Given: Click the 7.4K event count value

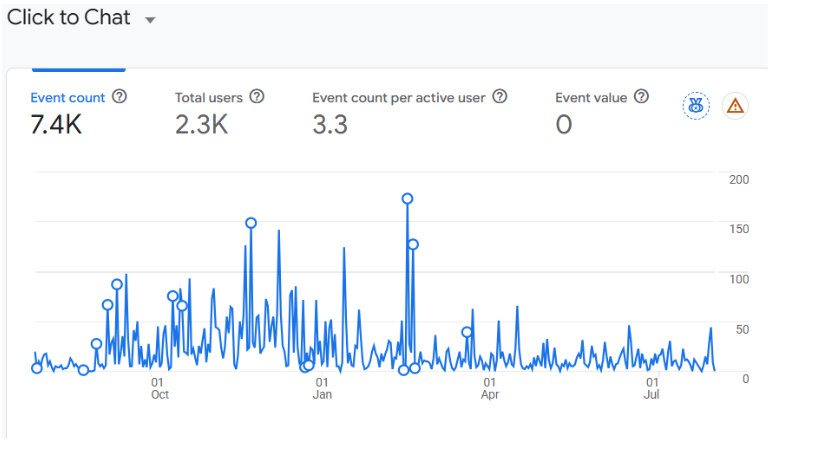Looking at the screenshot, I should tap(56, 125).
